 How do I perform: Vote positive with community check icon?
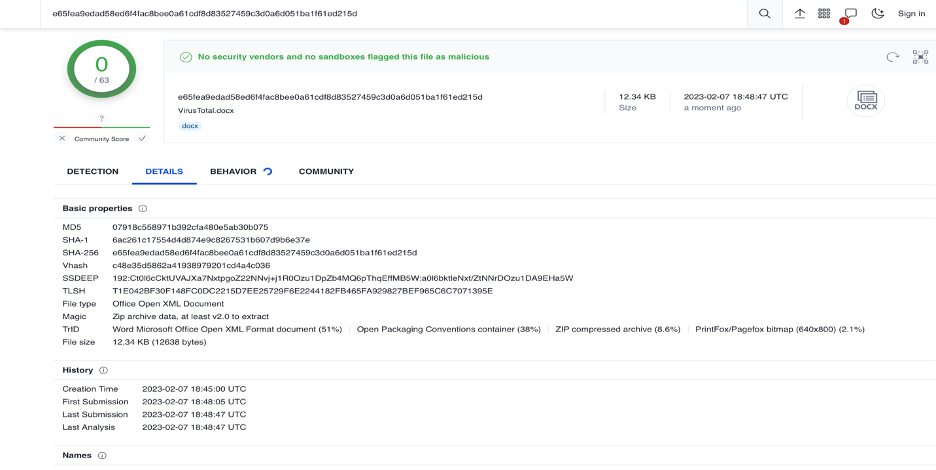tap(141, 139)
